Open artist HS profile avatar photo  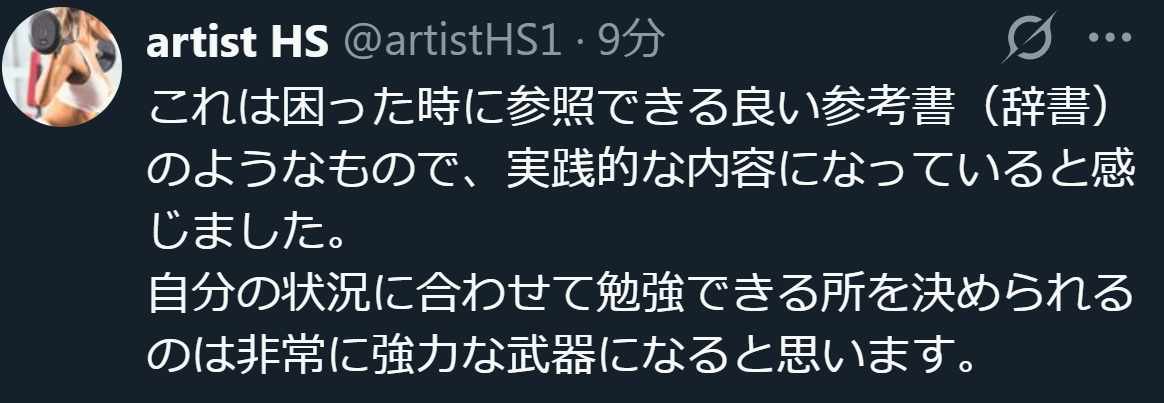coord(62,67)
